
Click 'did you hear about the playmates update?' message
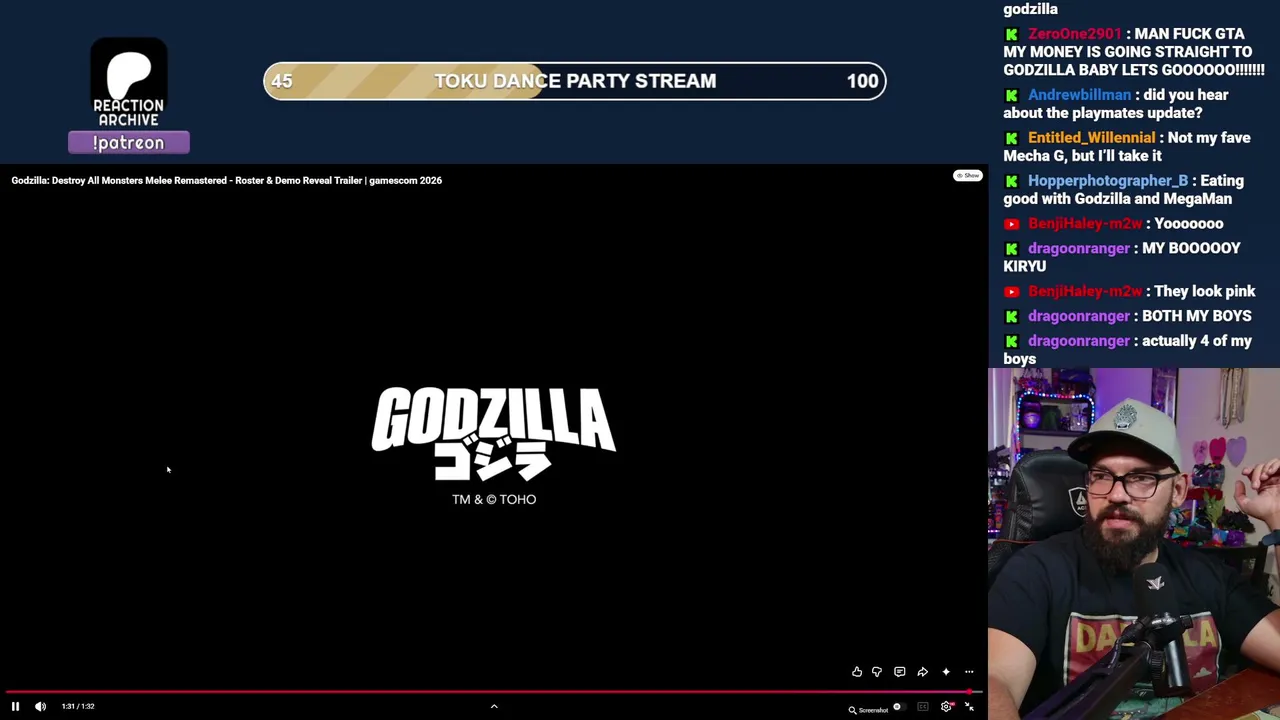1116,104
